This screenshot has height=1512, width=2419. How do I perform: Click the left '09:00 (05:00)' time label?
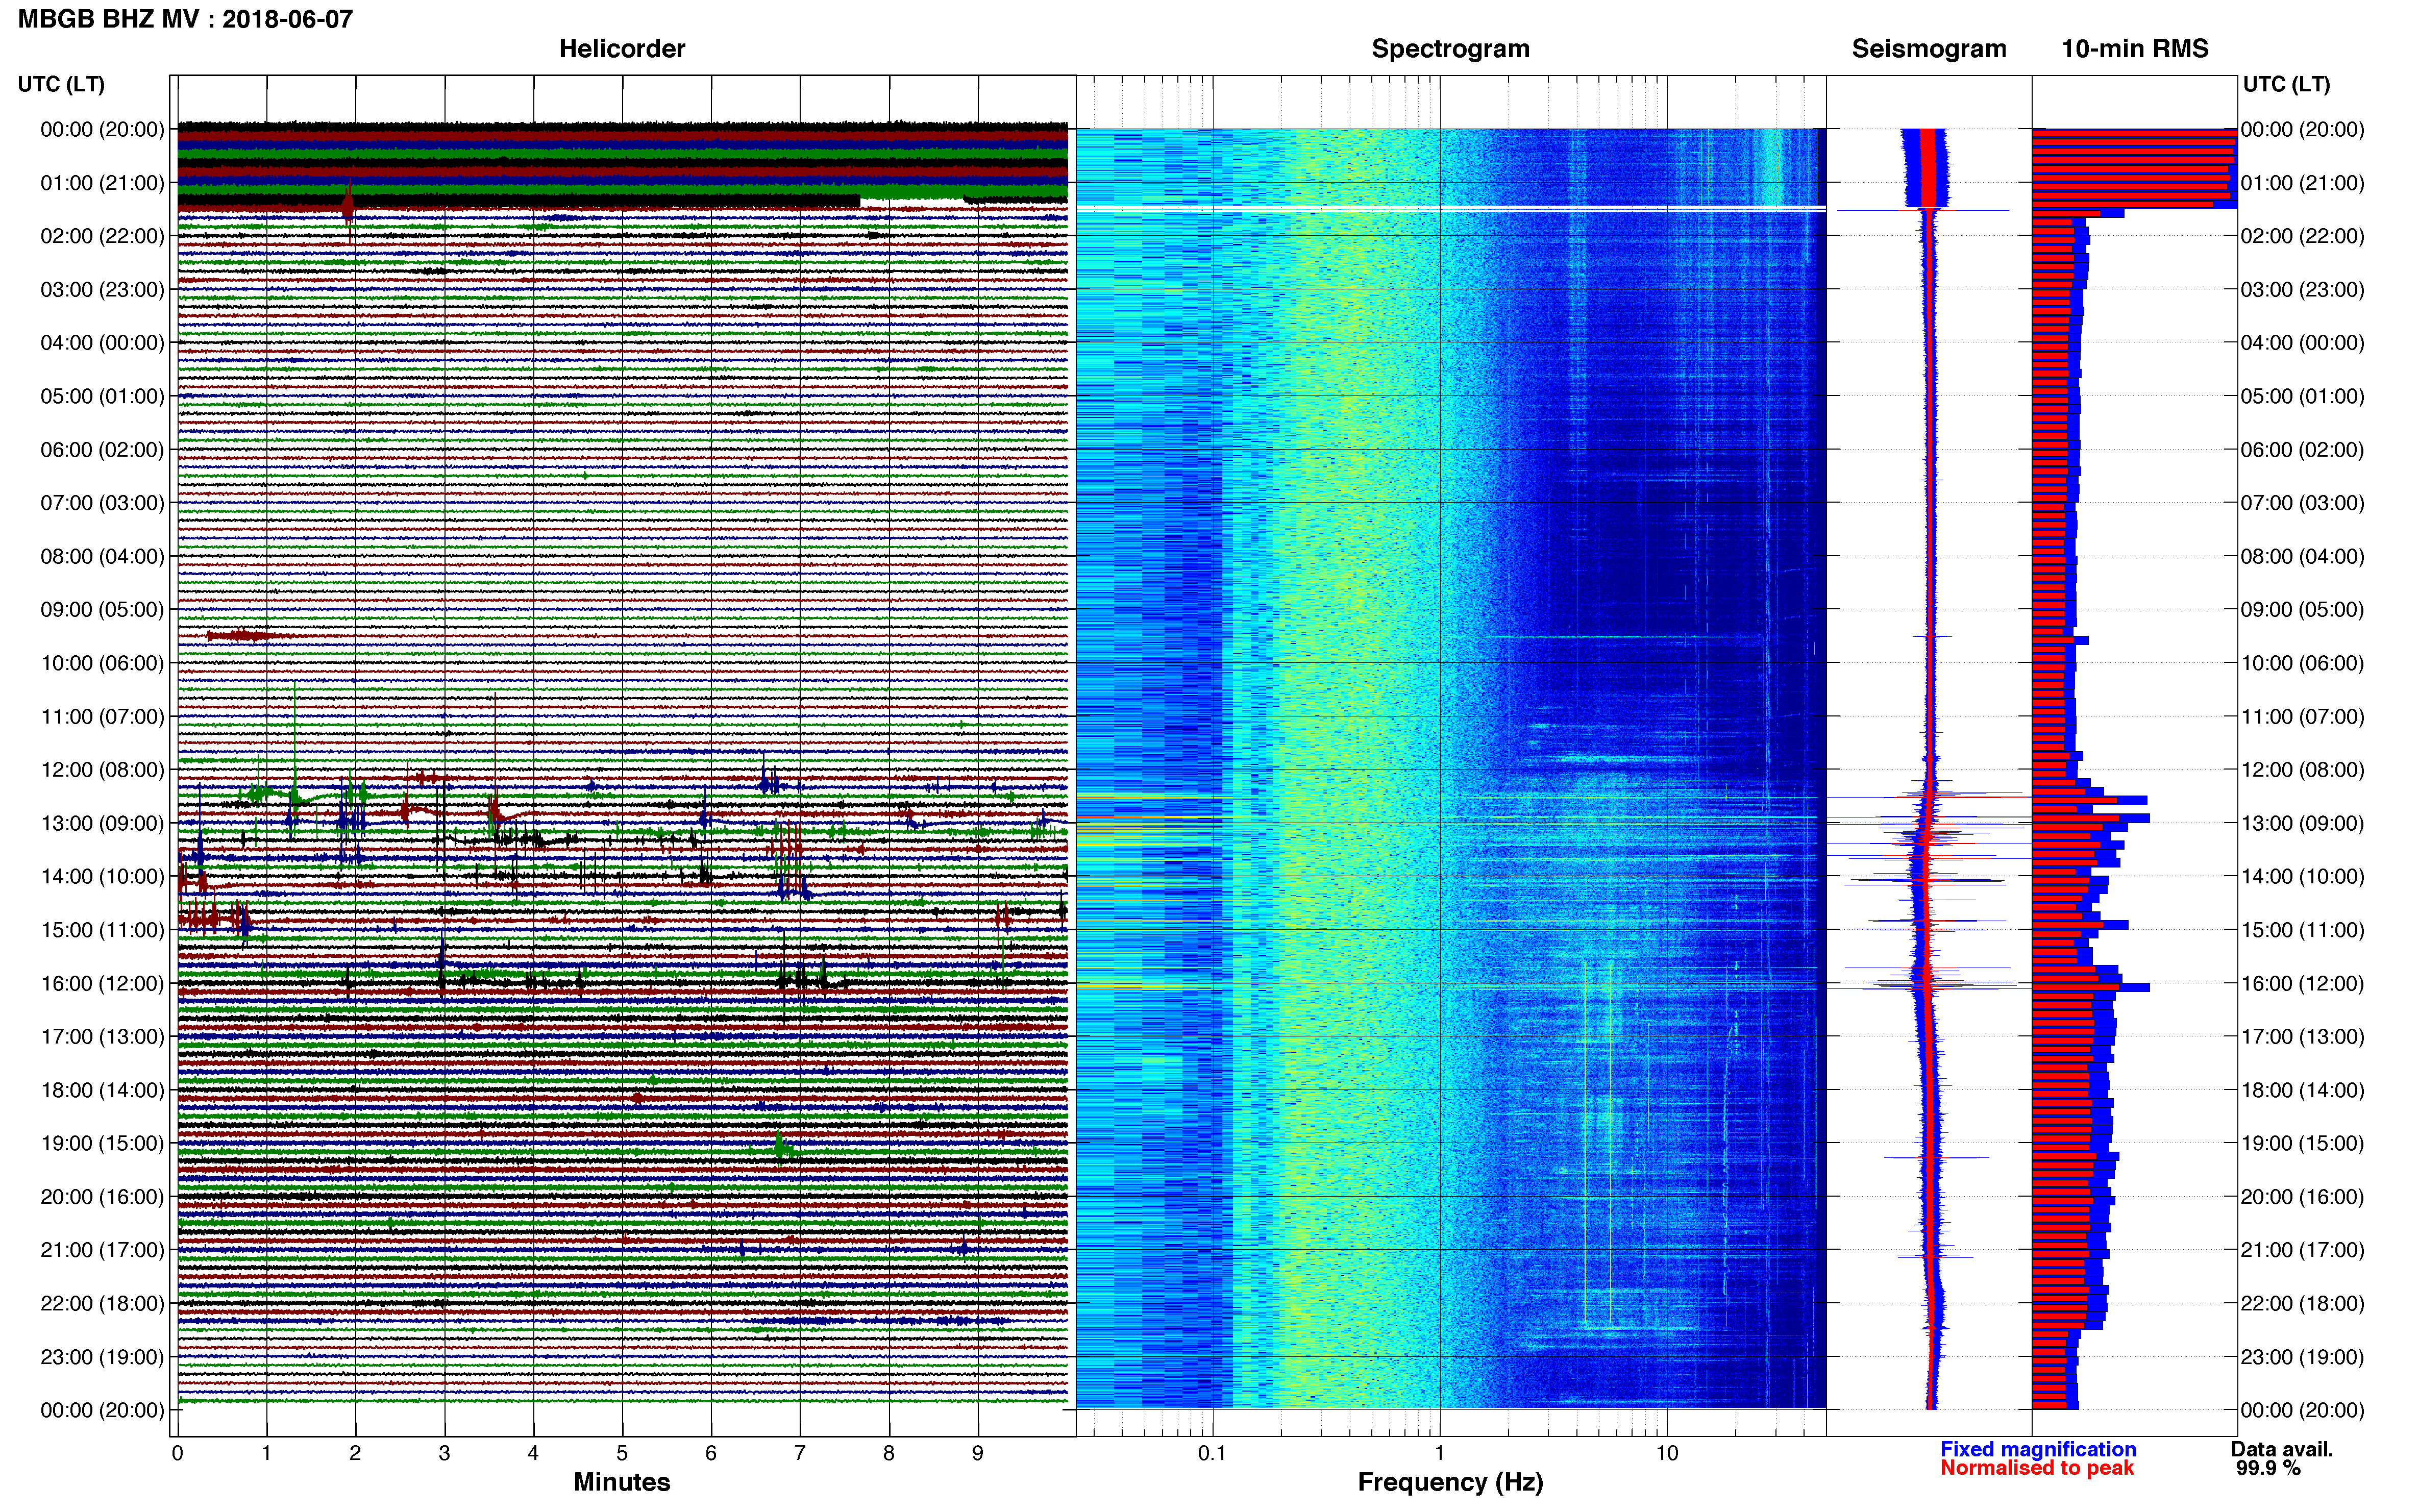pyautogui.click(x=102, y=610)
